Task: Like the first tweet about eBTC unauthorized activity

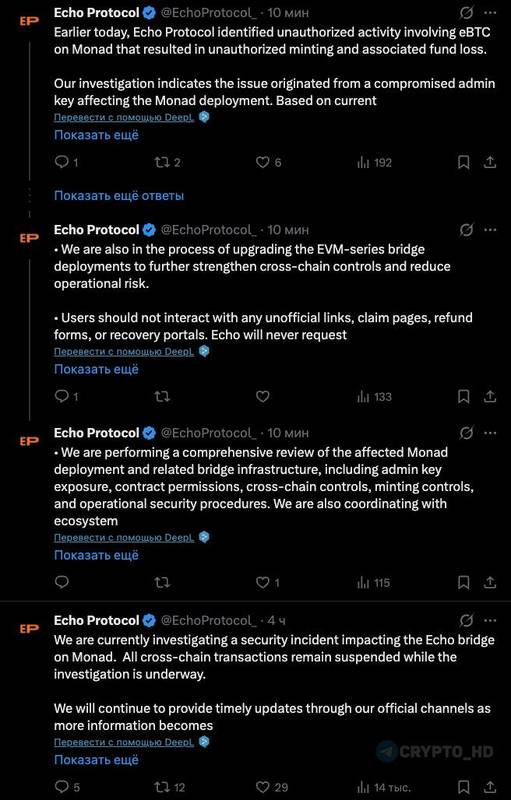Action: (268, 163)
